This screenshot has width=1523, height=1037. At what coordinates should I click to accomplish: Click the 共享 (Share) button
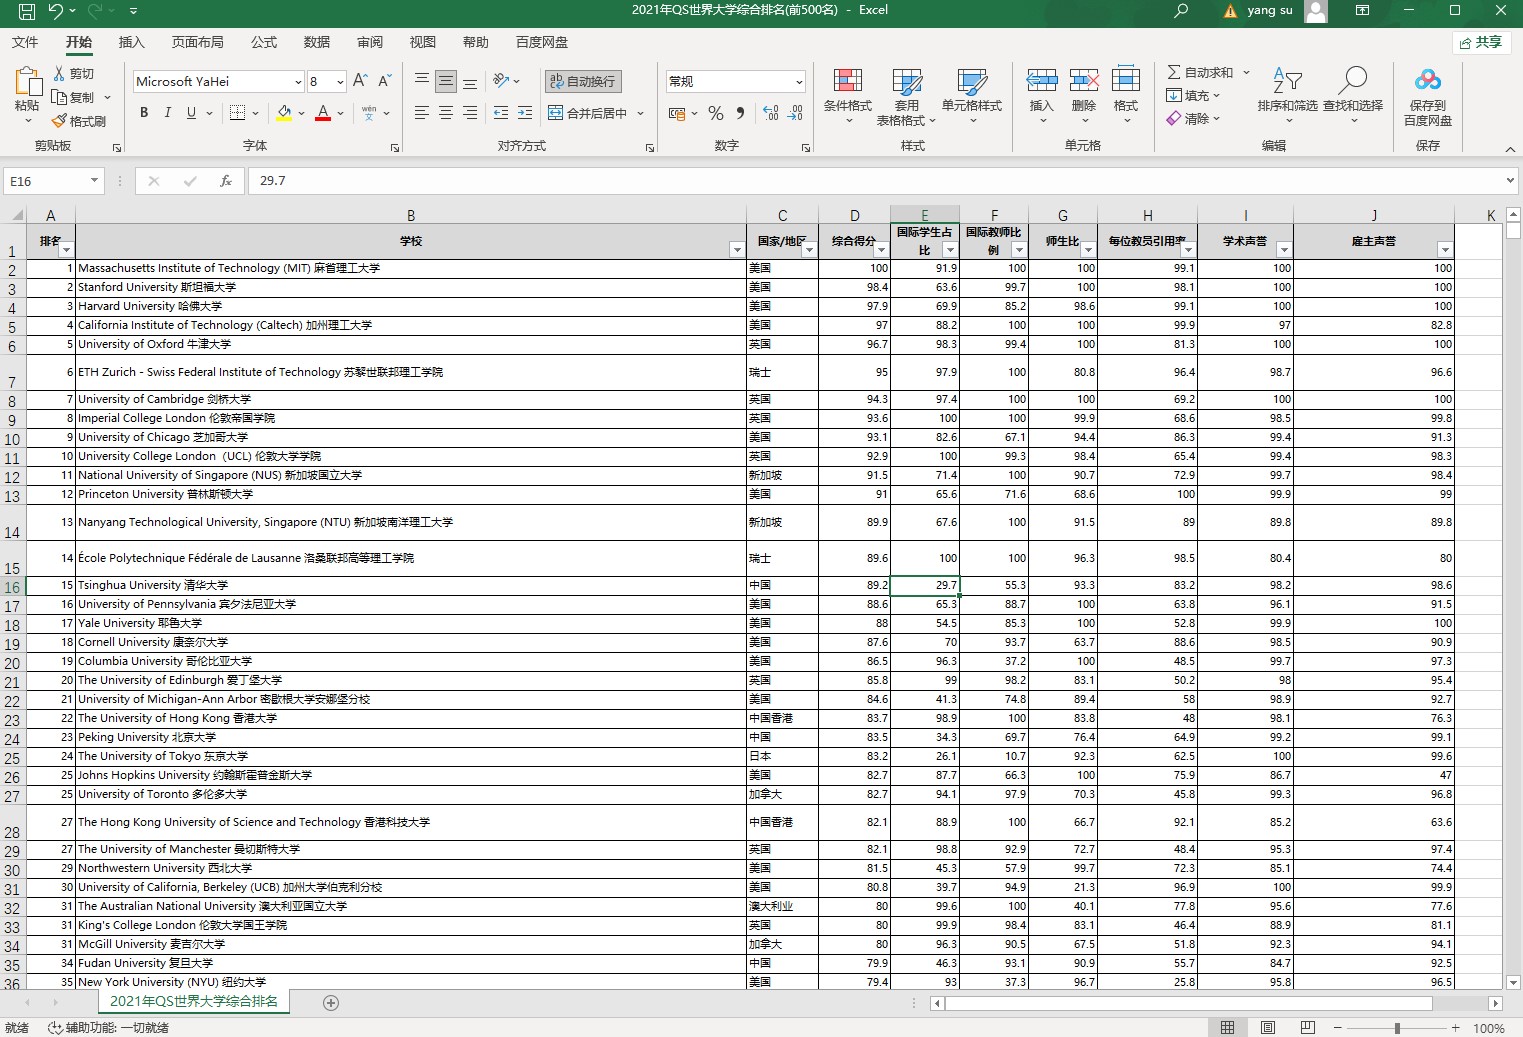pos(1480,42)
